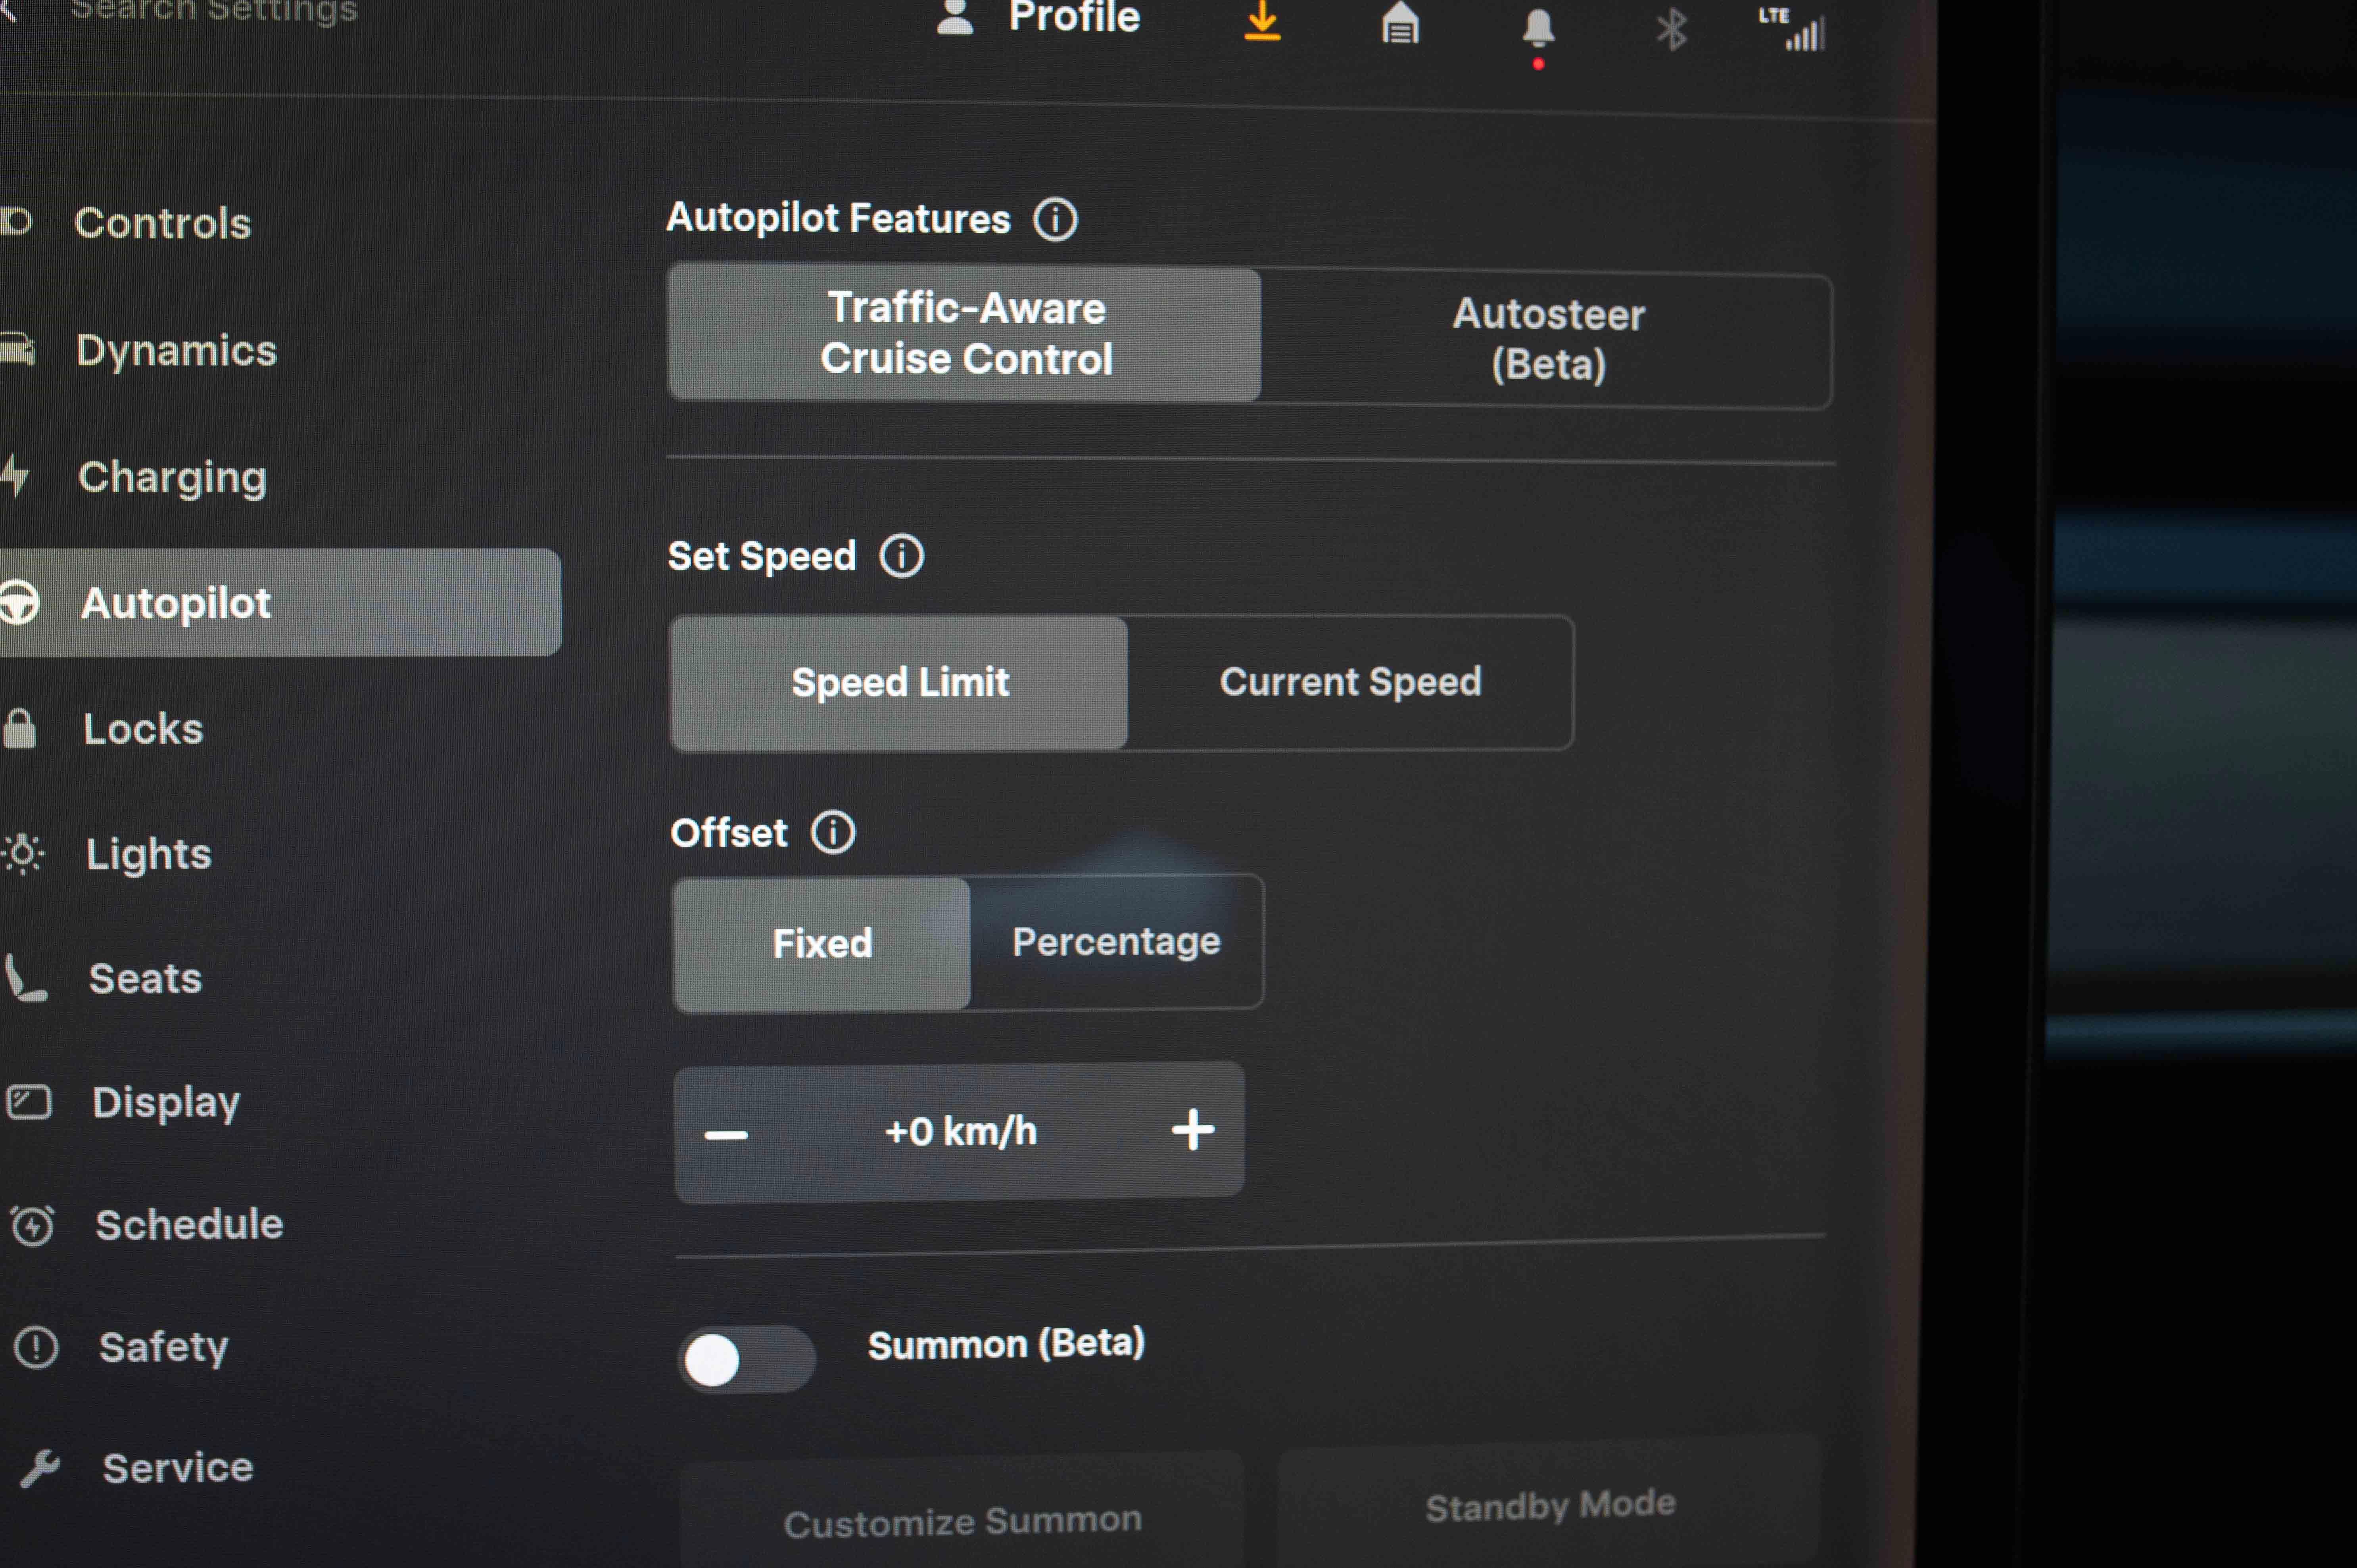The width and height of the screenshot is (2357, 1568).
Task: Open the garage door HomeLink icon
Action: pyautogui.click(x=1400, y=24)
